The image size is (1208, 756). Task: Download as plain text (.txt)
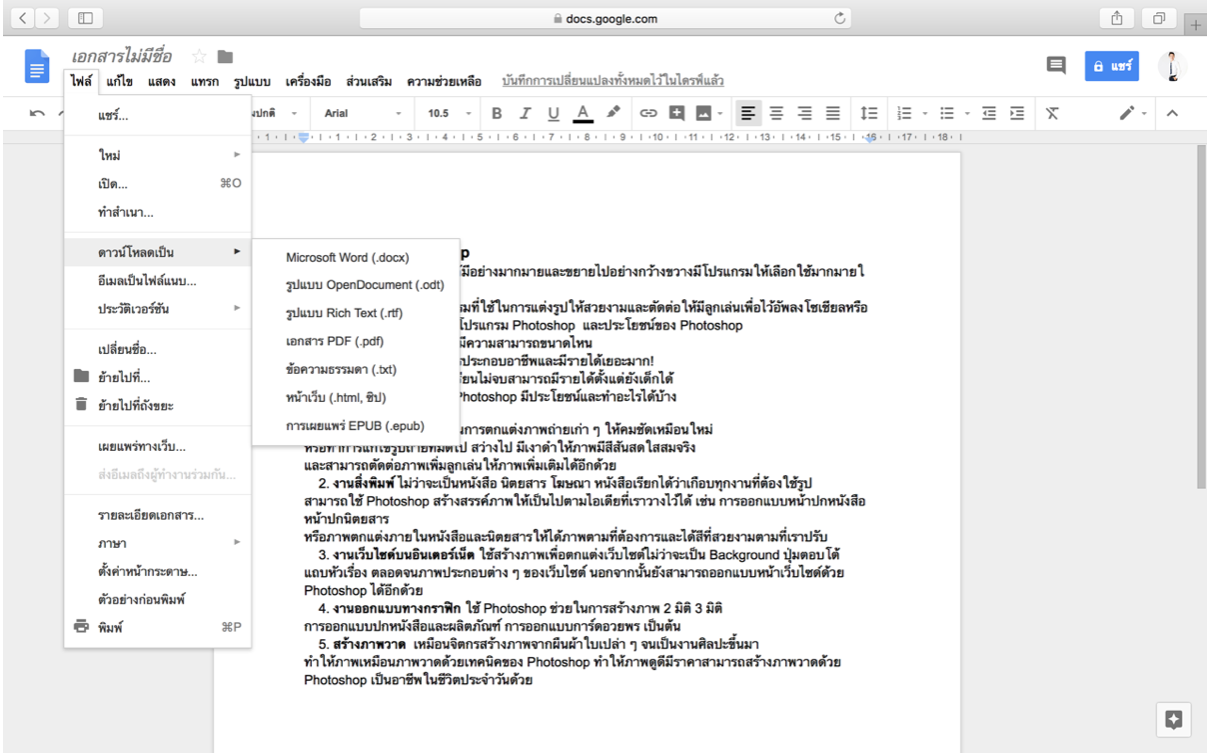[356, 369]
